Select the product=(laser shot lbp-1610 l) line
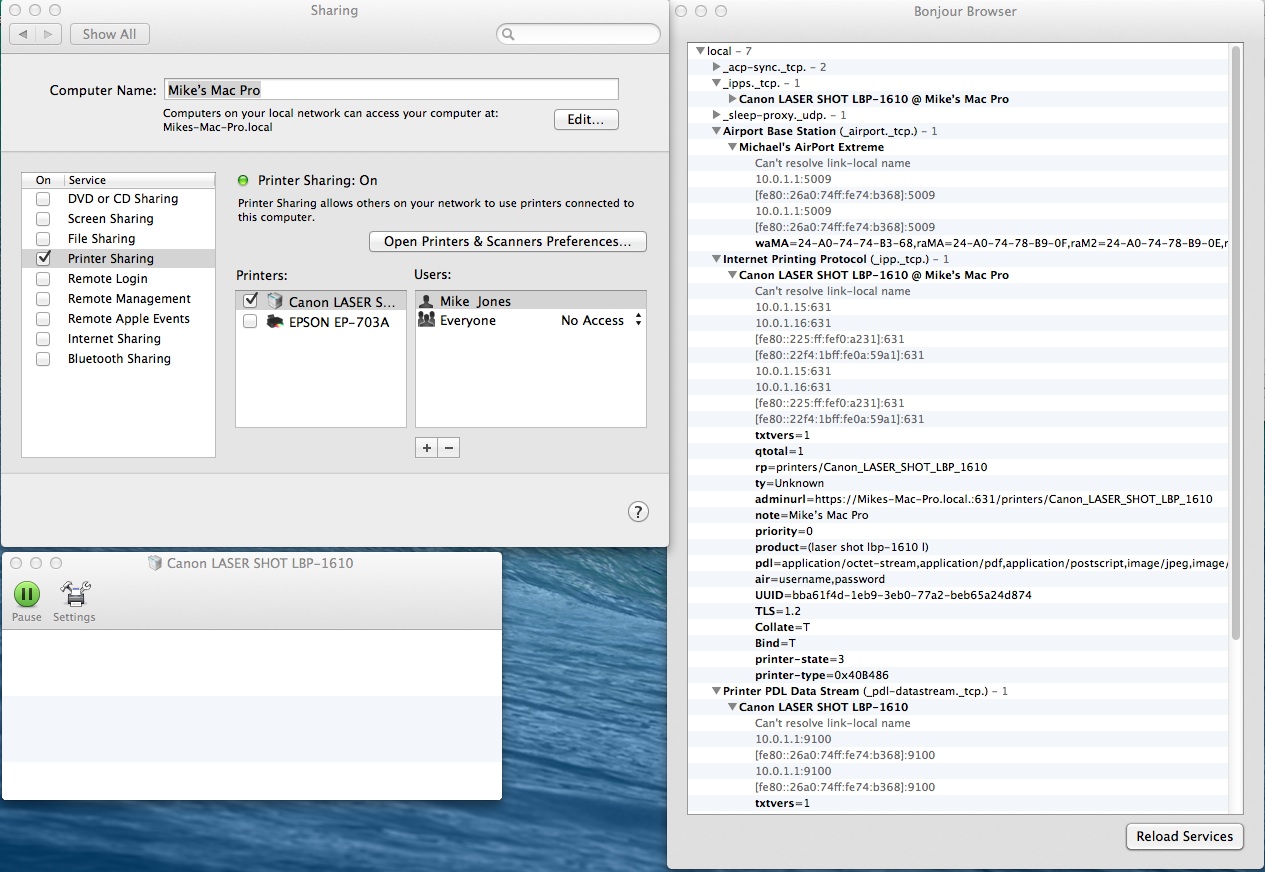 [x=842, y=547]
